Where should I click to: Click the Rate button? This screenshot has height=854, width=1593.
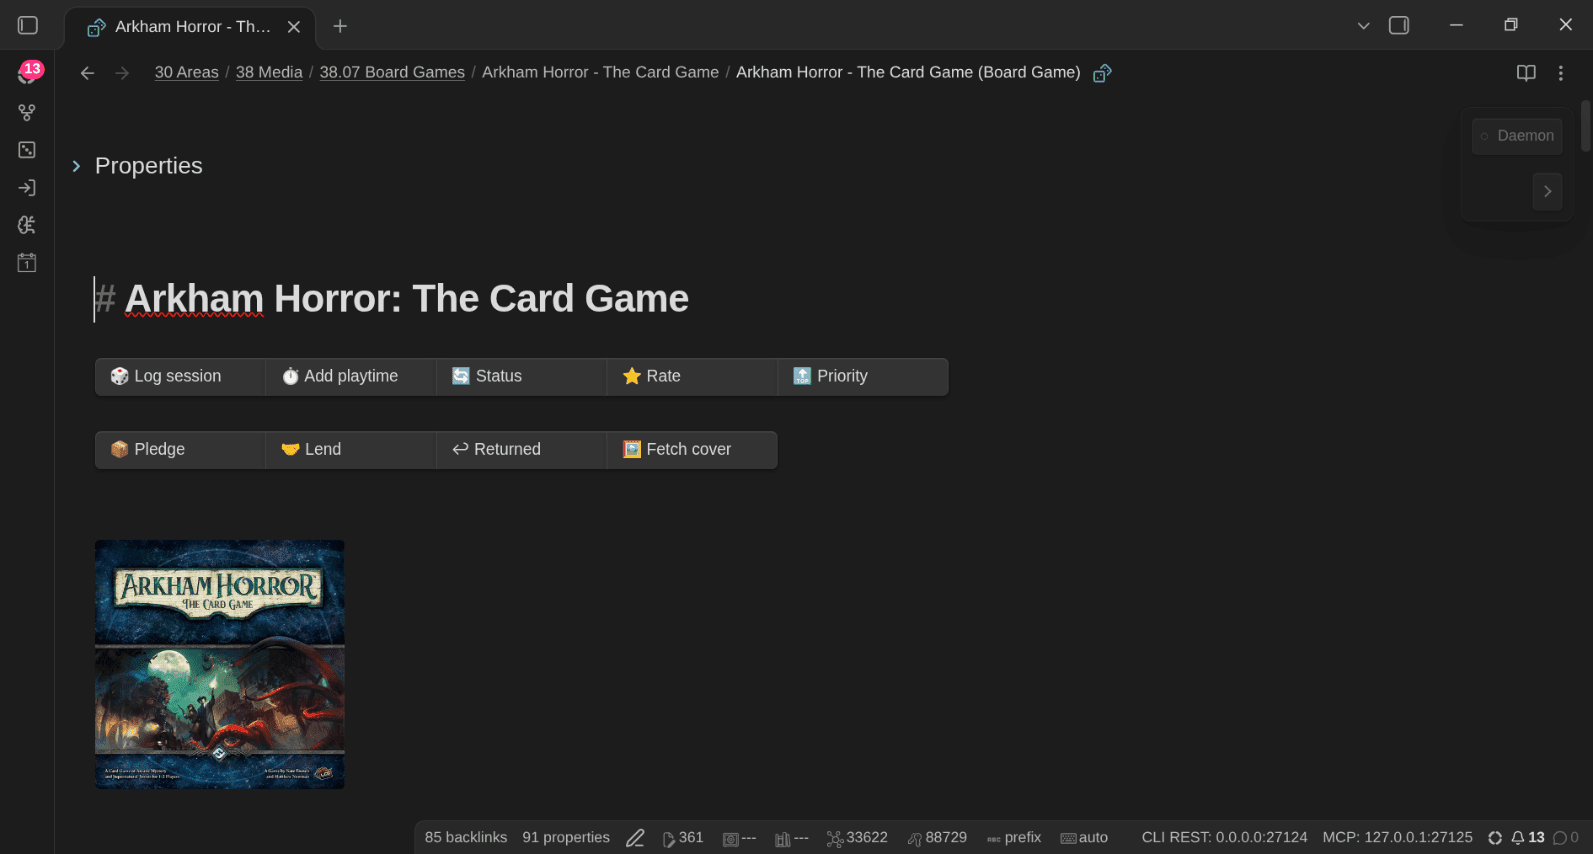click(x=693, y=376)
